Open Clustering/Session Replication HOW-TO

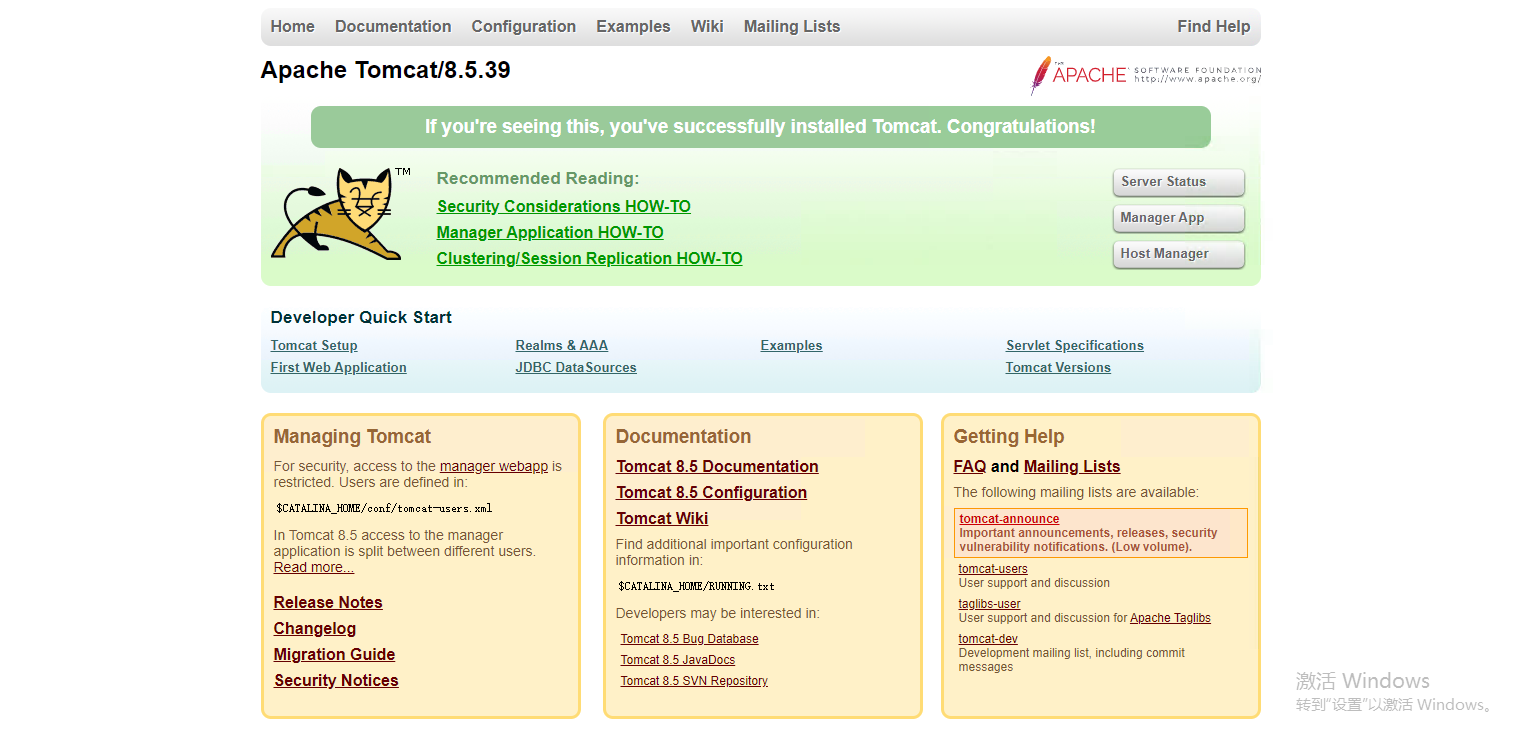click(x=590, y=259)
